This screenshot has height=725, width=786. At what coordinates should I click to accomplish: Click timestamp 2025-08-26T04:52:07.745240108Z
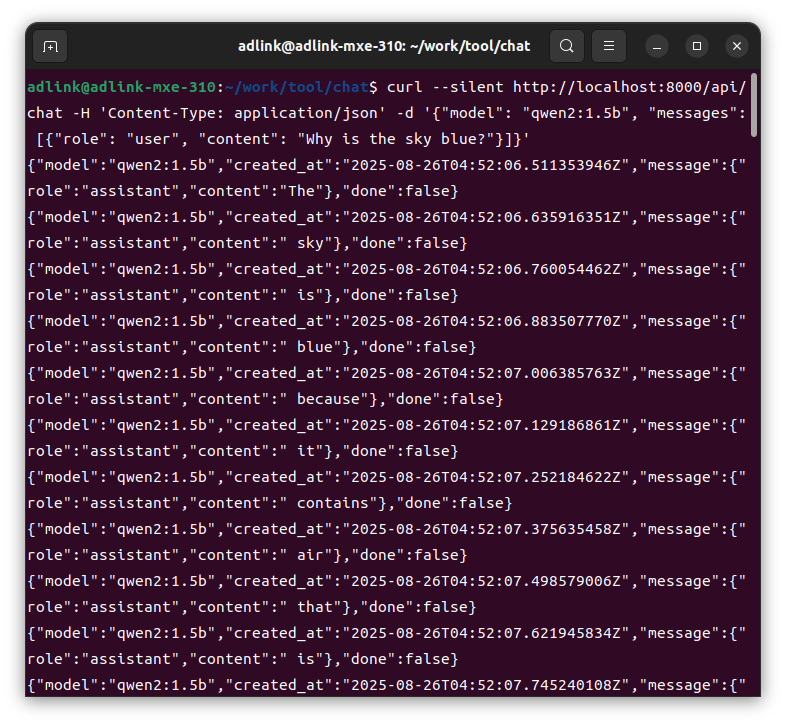[485, 685]
